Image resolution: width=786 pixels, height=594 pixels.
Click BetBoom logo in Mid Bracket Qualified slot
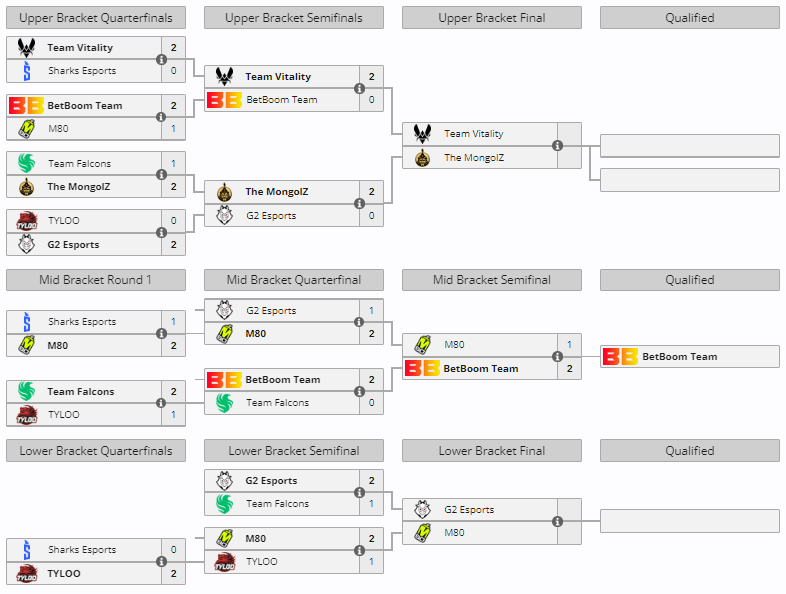[621, 356]
